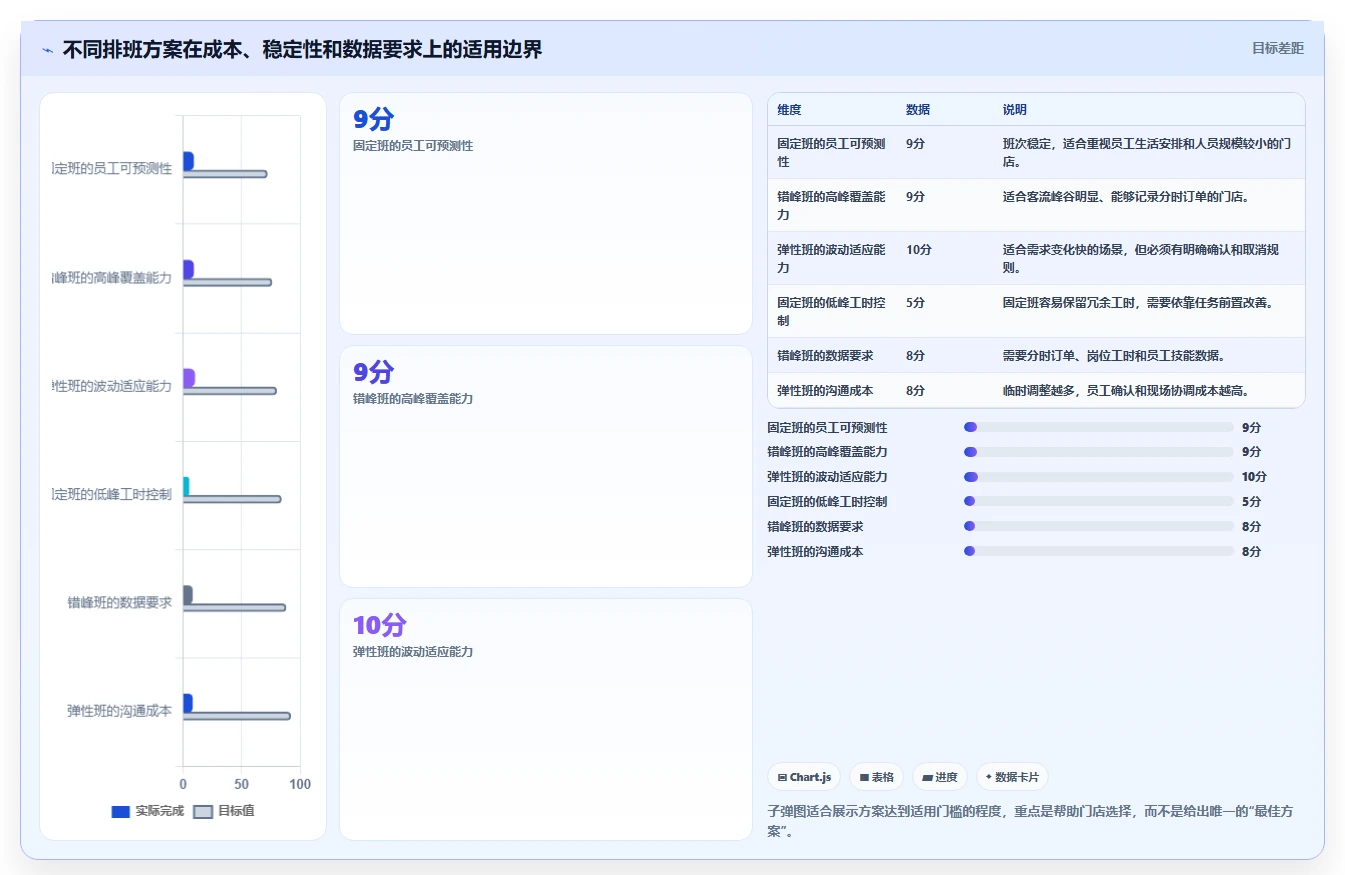This screenshot has height=875, width=1345.
Task: Click the x-axis tick label 50
Action: [x=242, y=784]
